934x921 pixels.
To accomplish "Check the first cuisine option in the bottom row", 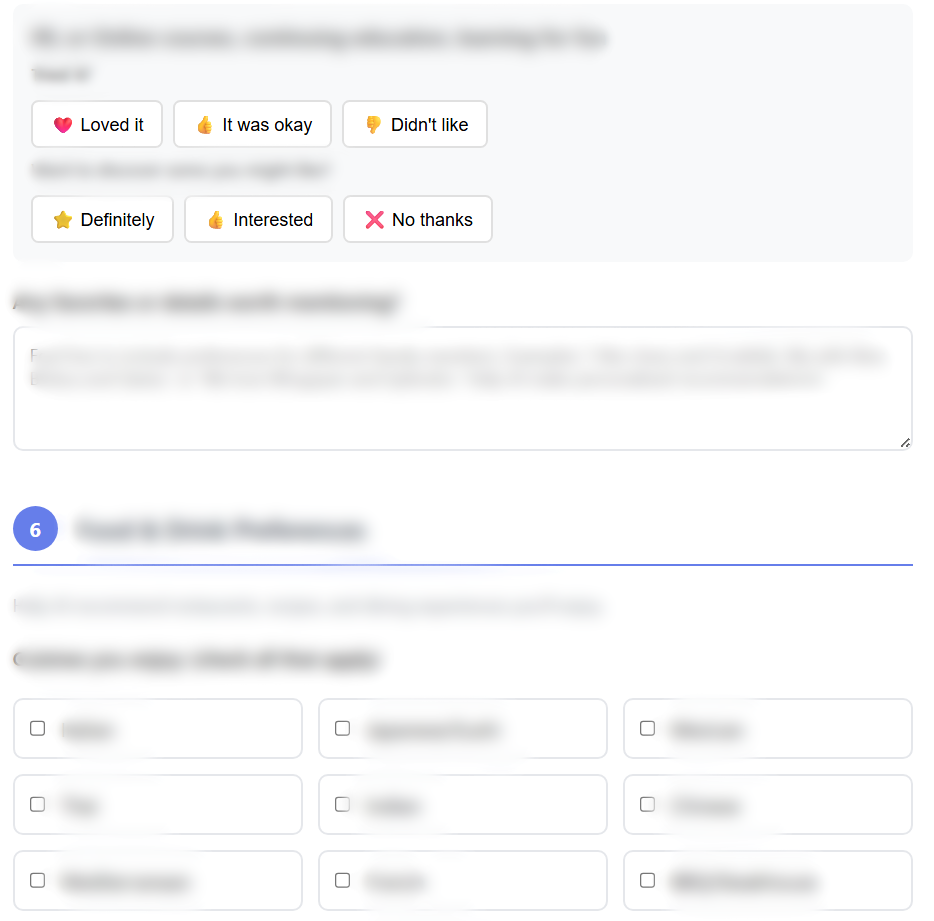I will (x=37, y=880).
